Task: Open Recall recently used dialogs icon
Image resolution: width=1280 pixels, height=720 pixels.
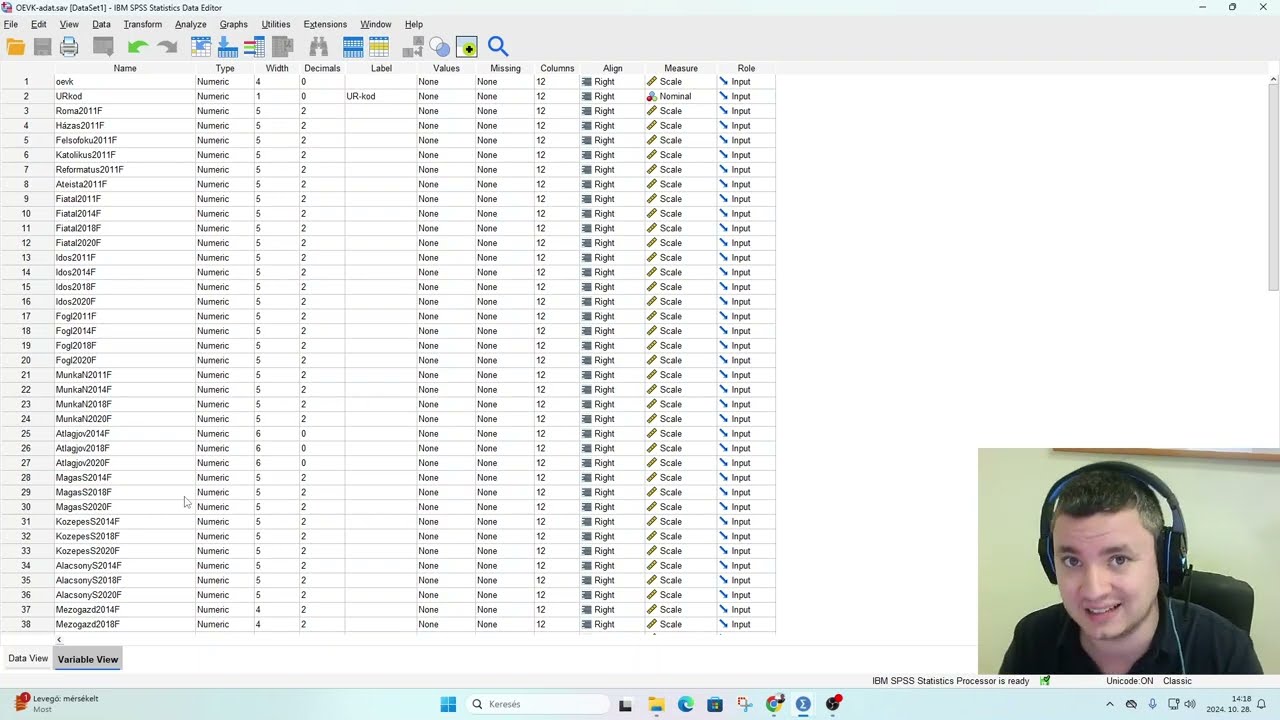Action: click(x=103, y=46)
